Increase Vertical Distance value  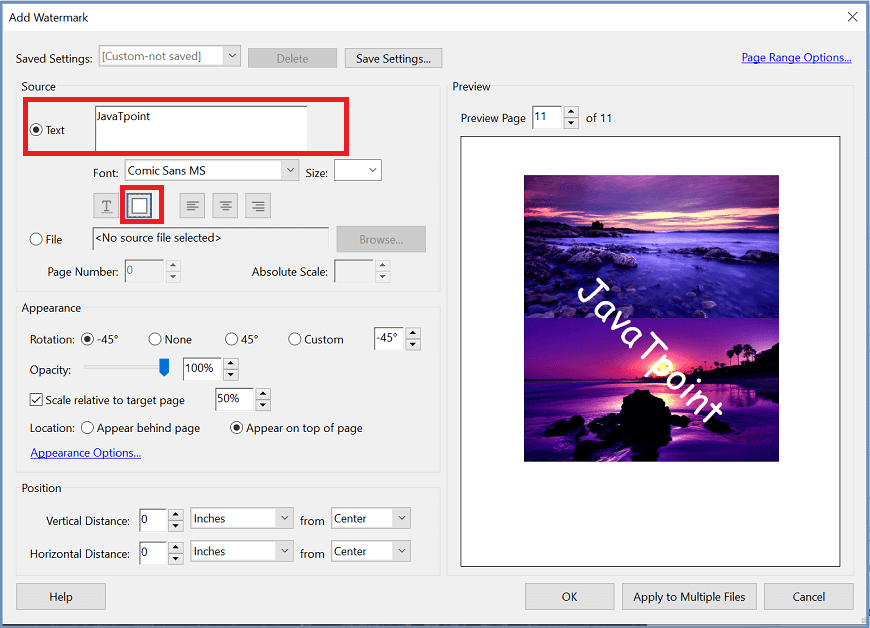(175, 514)
